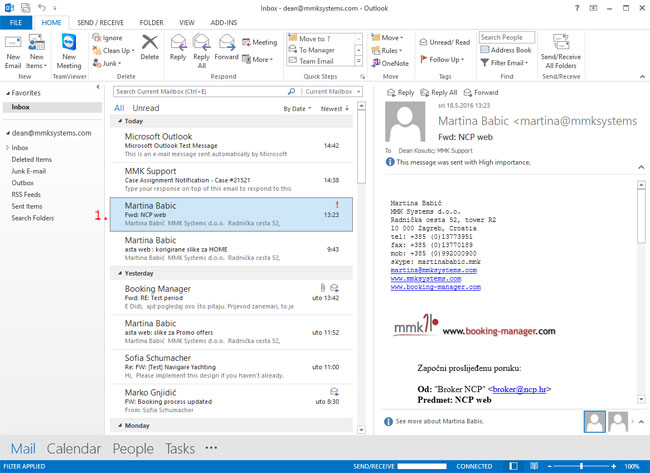The height and width of the screenshot is (473, 650).
Task: Click Reply in reading pane
Action: (400, 93)
